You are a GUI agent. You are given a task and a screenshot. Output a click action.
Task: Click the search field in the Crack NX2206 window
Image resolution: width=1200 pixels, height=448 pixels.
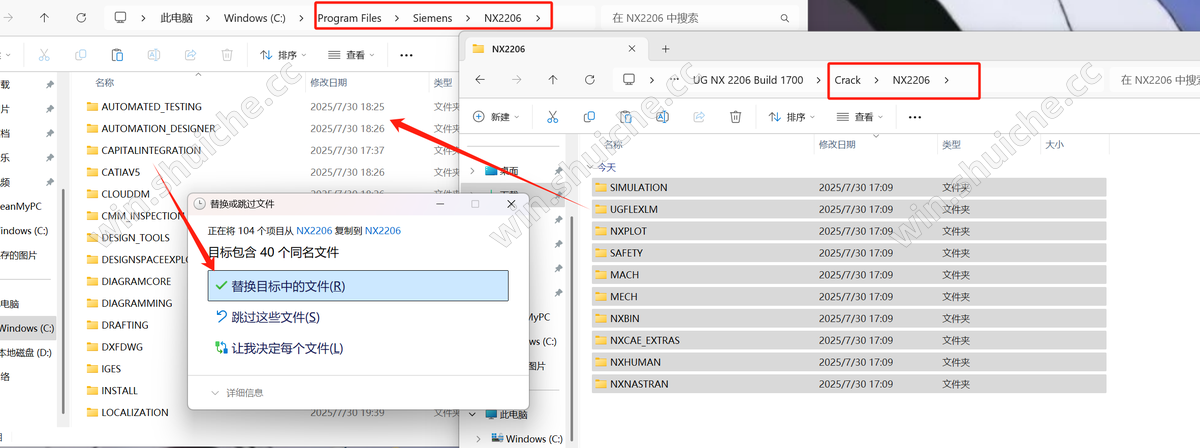click(1154, 79)
